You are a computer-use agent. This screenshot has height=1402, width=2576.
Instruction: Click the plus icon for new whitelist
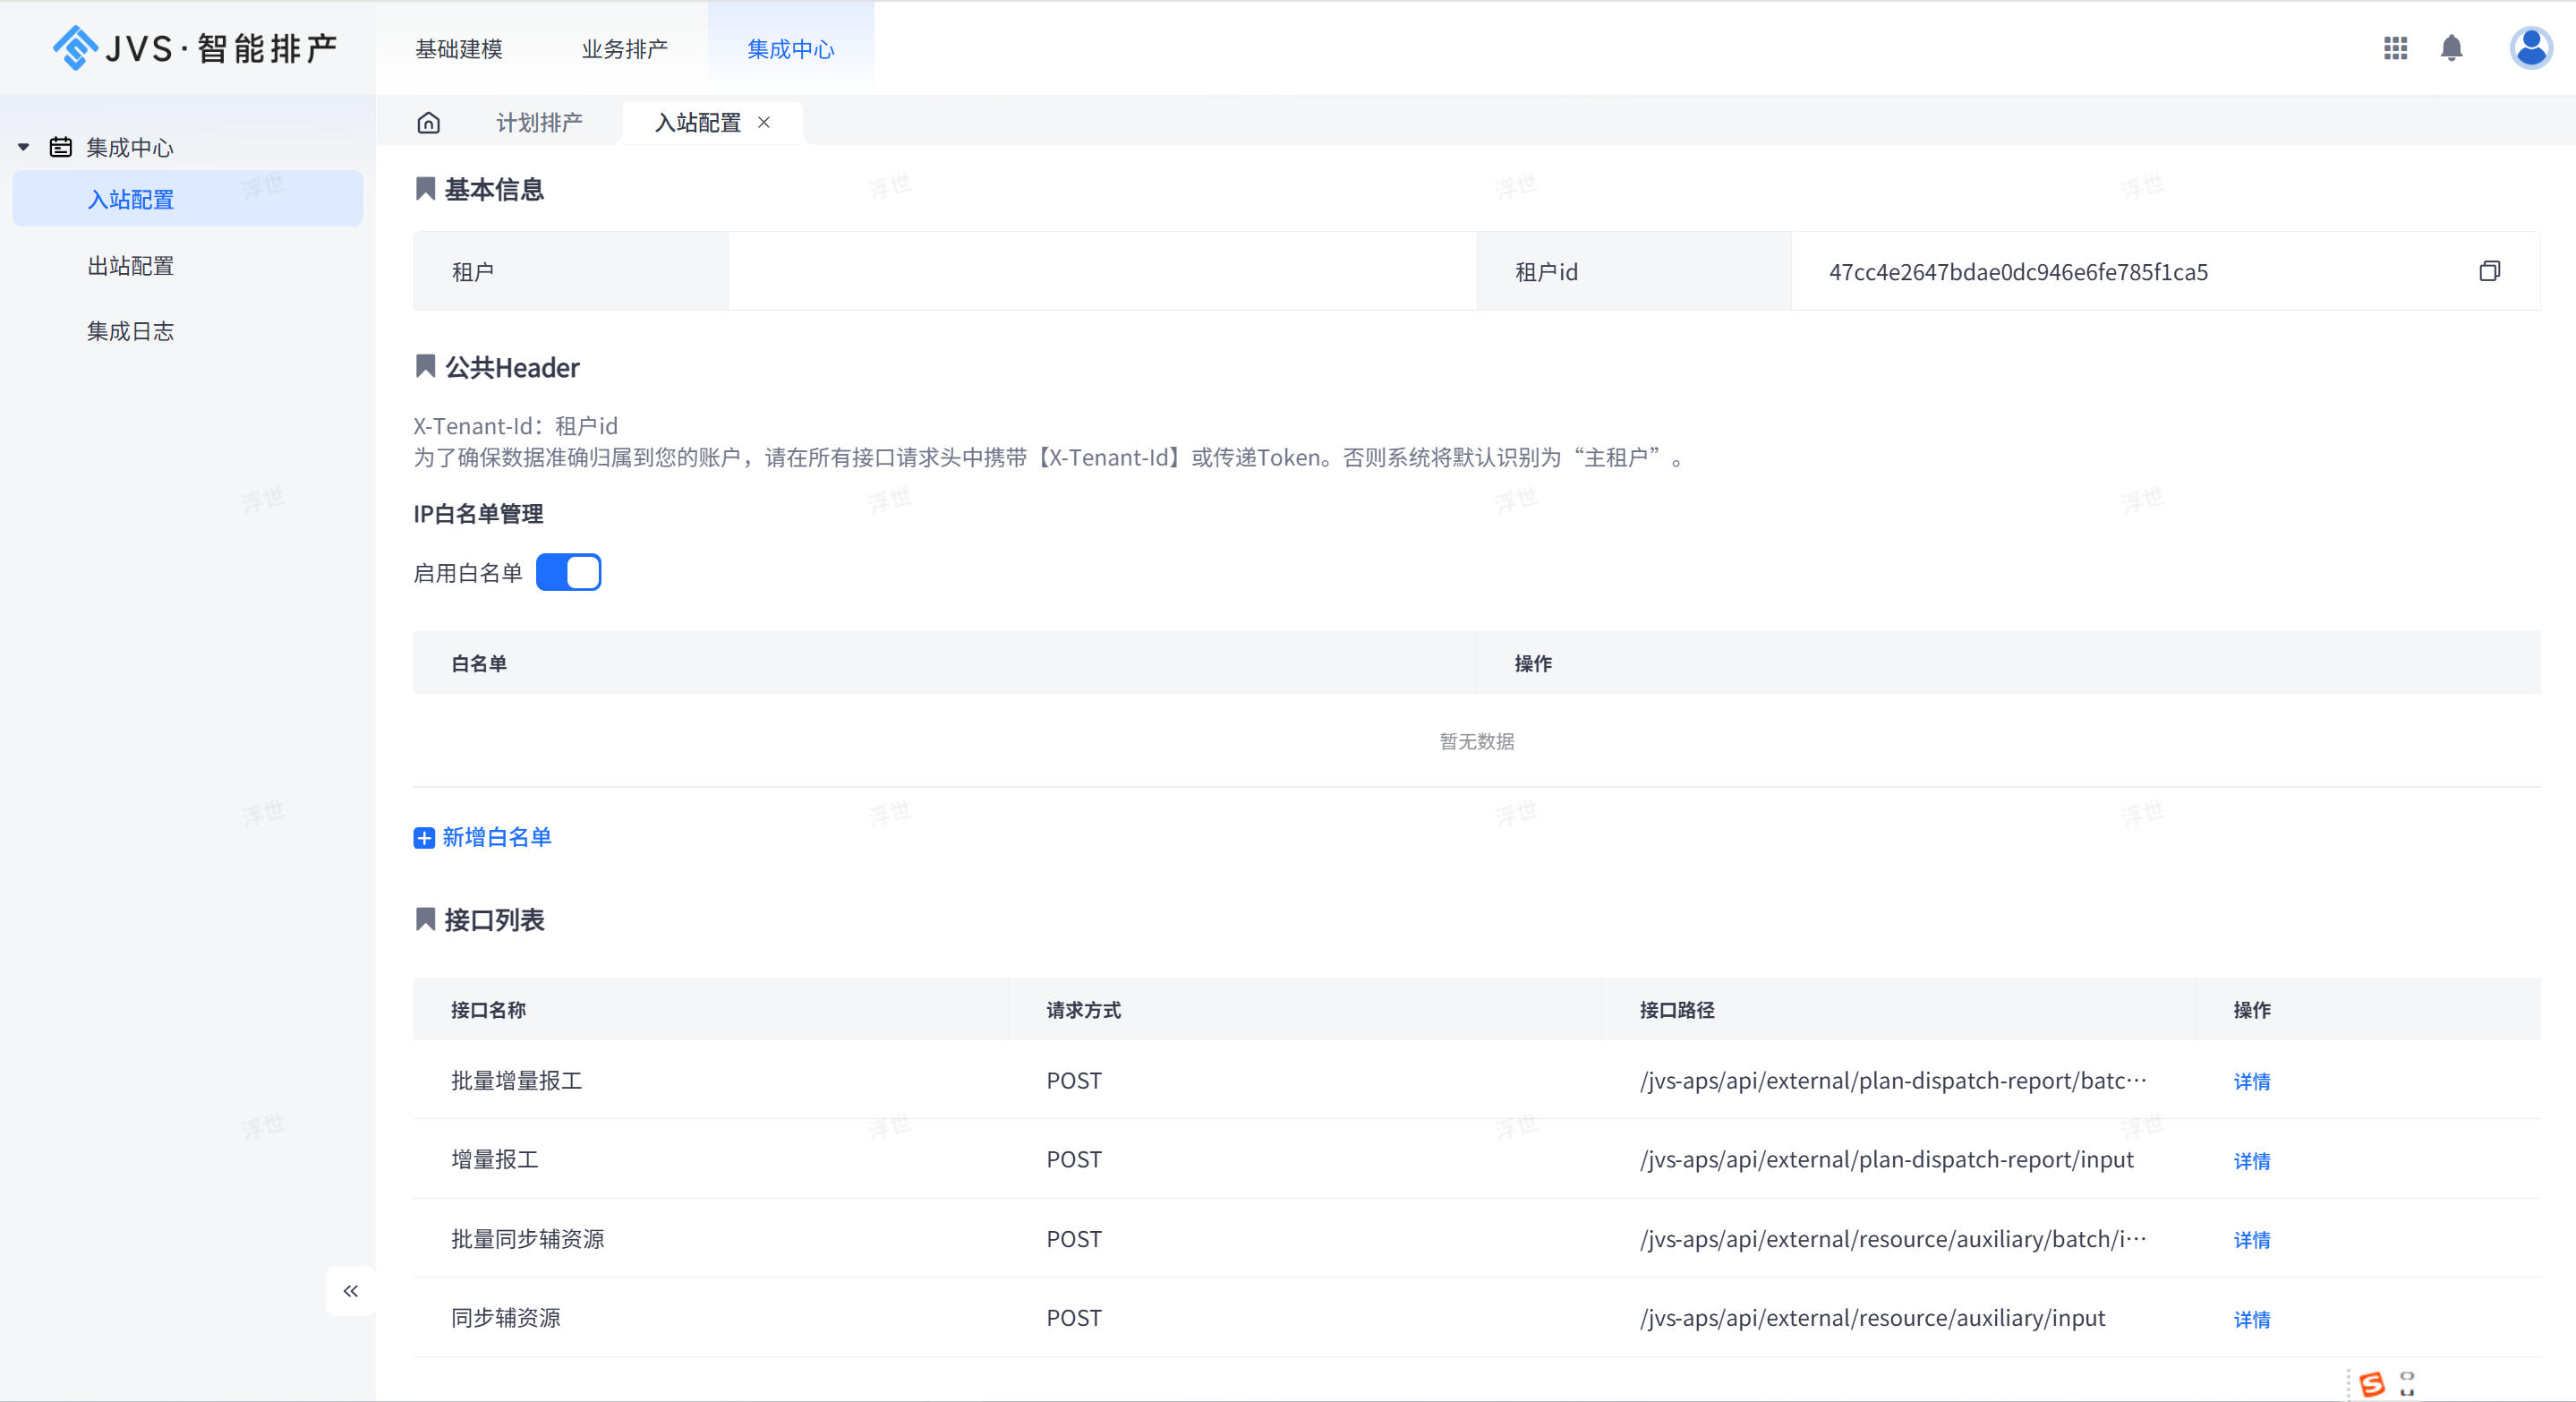pyautogui.click(x=424, y=838)
